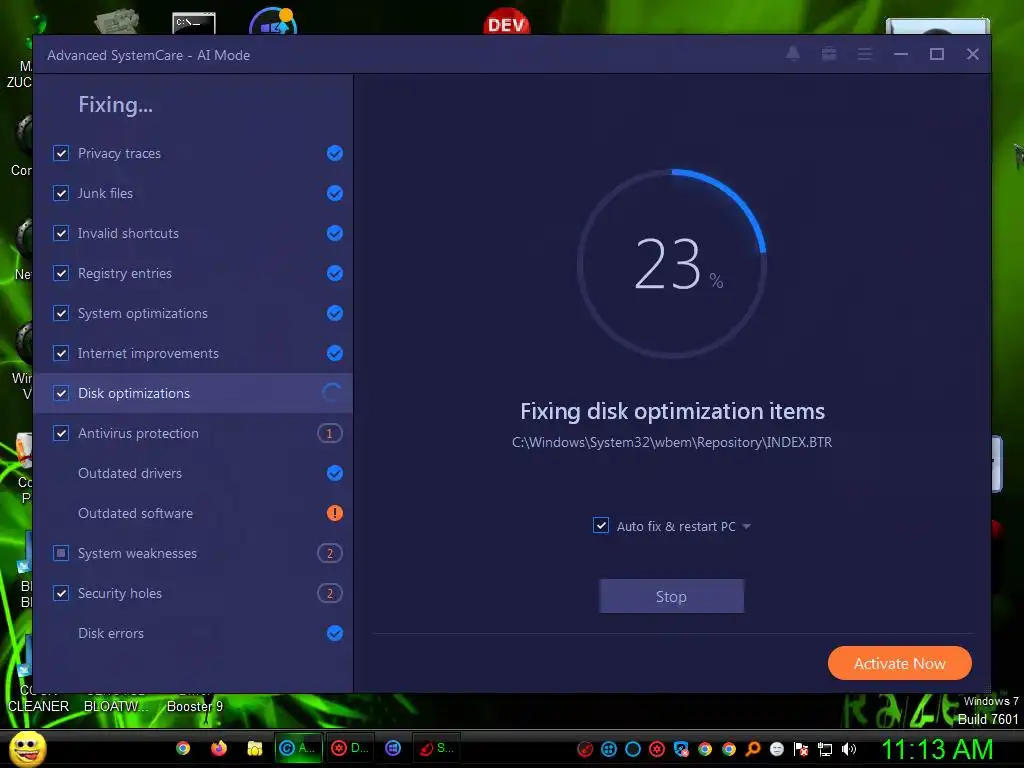Image resolution: width=1024 pixels, height=768 pixels.
Task: Uncheck the System optimizations checkbox
Action: pyautogui.click(x=61, y=313)
